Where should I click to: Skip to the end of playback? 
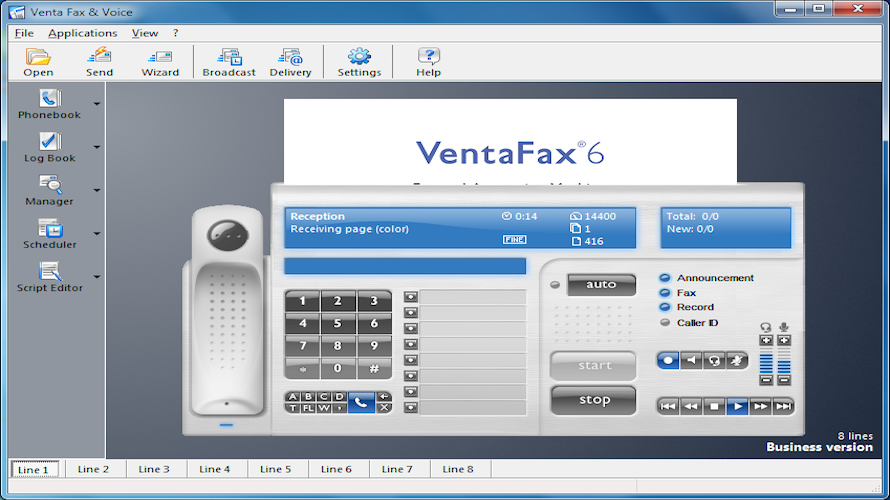783,406
